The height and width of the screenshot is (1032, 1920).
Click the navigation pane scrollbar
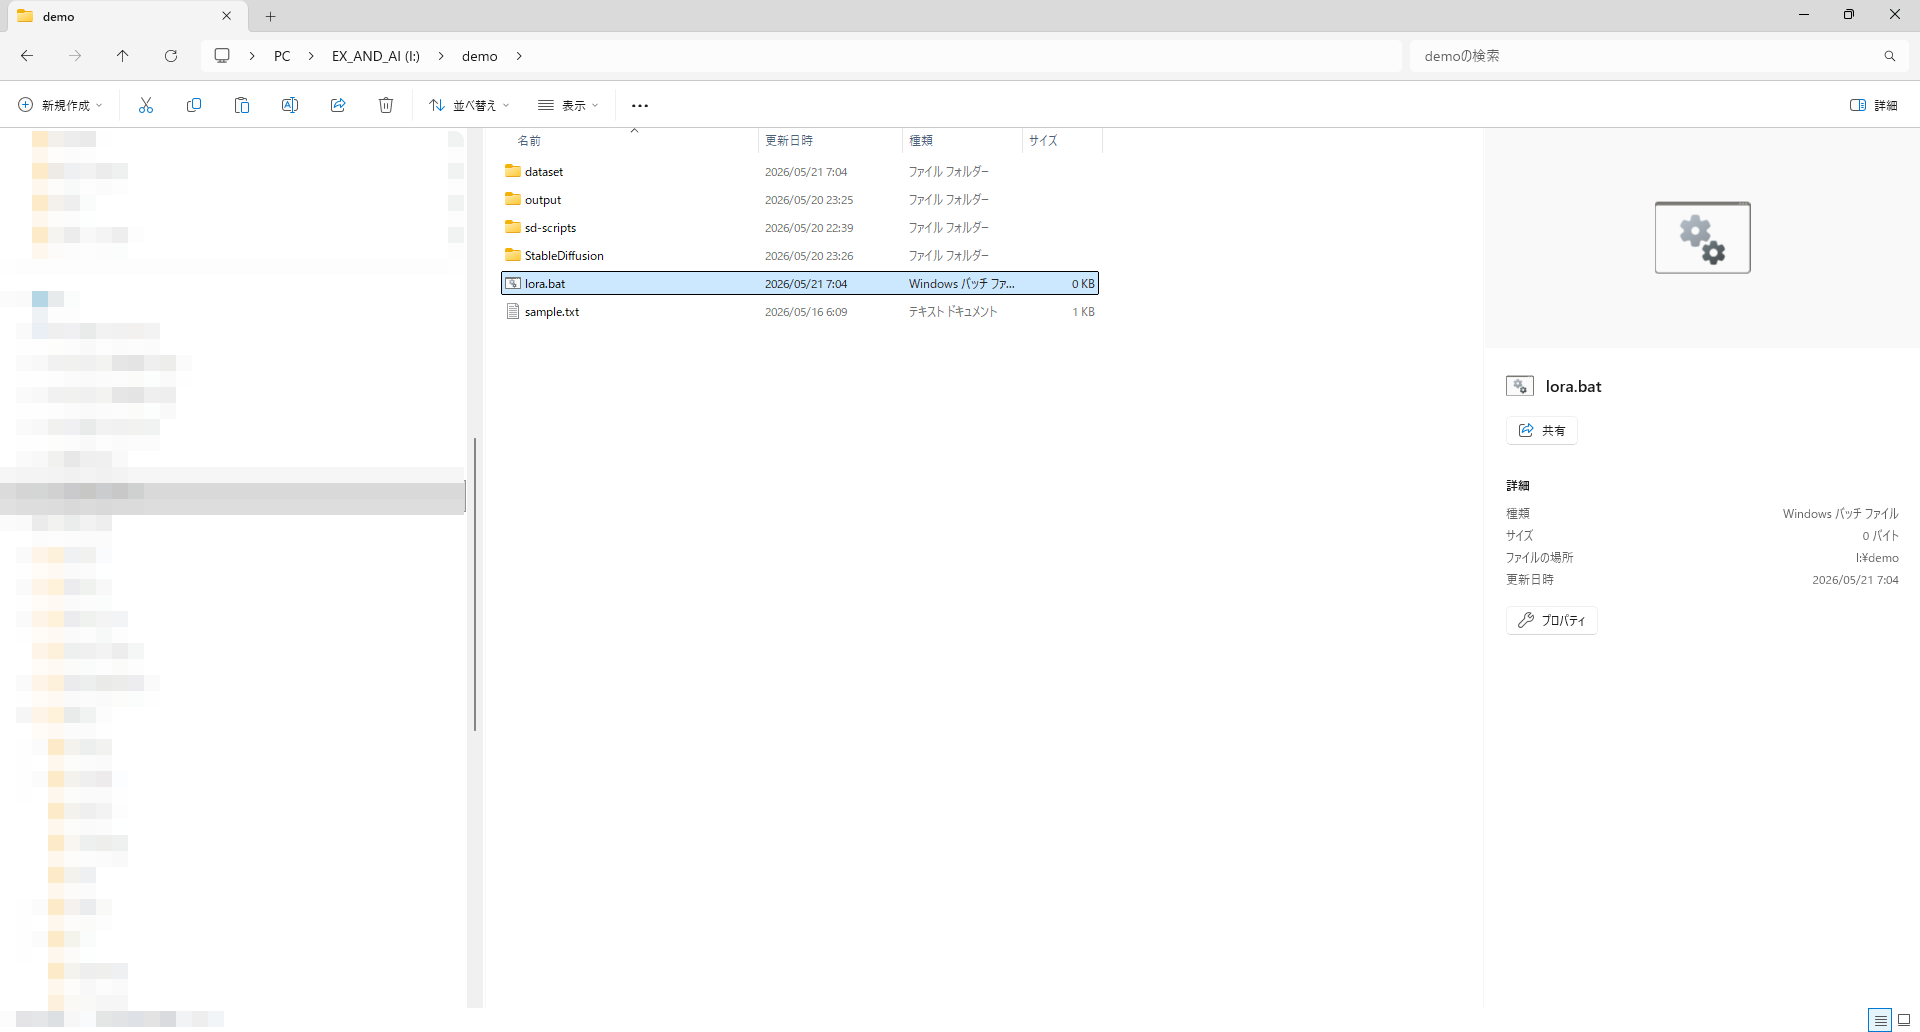click(475, 584)
